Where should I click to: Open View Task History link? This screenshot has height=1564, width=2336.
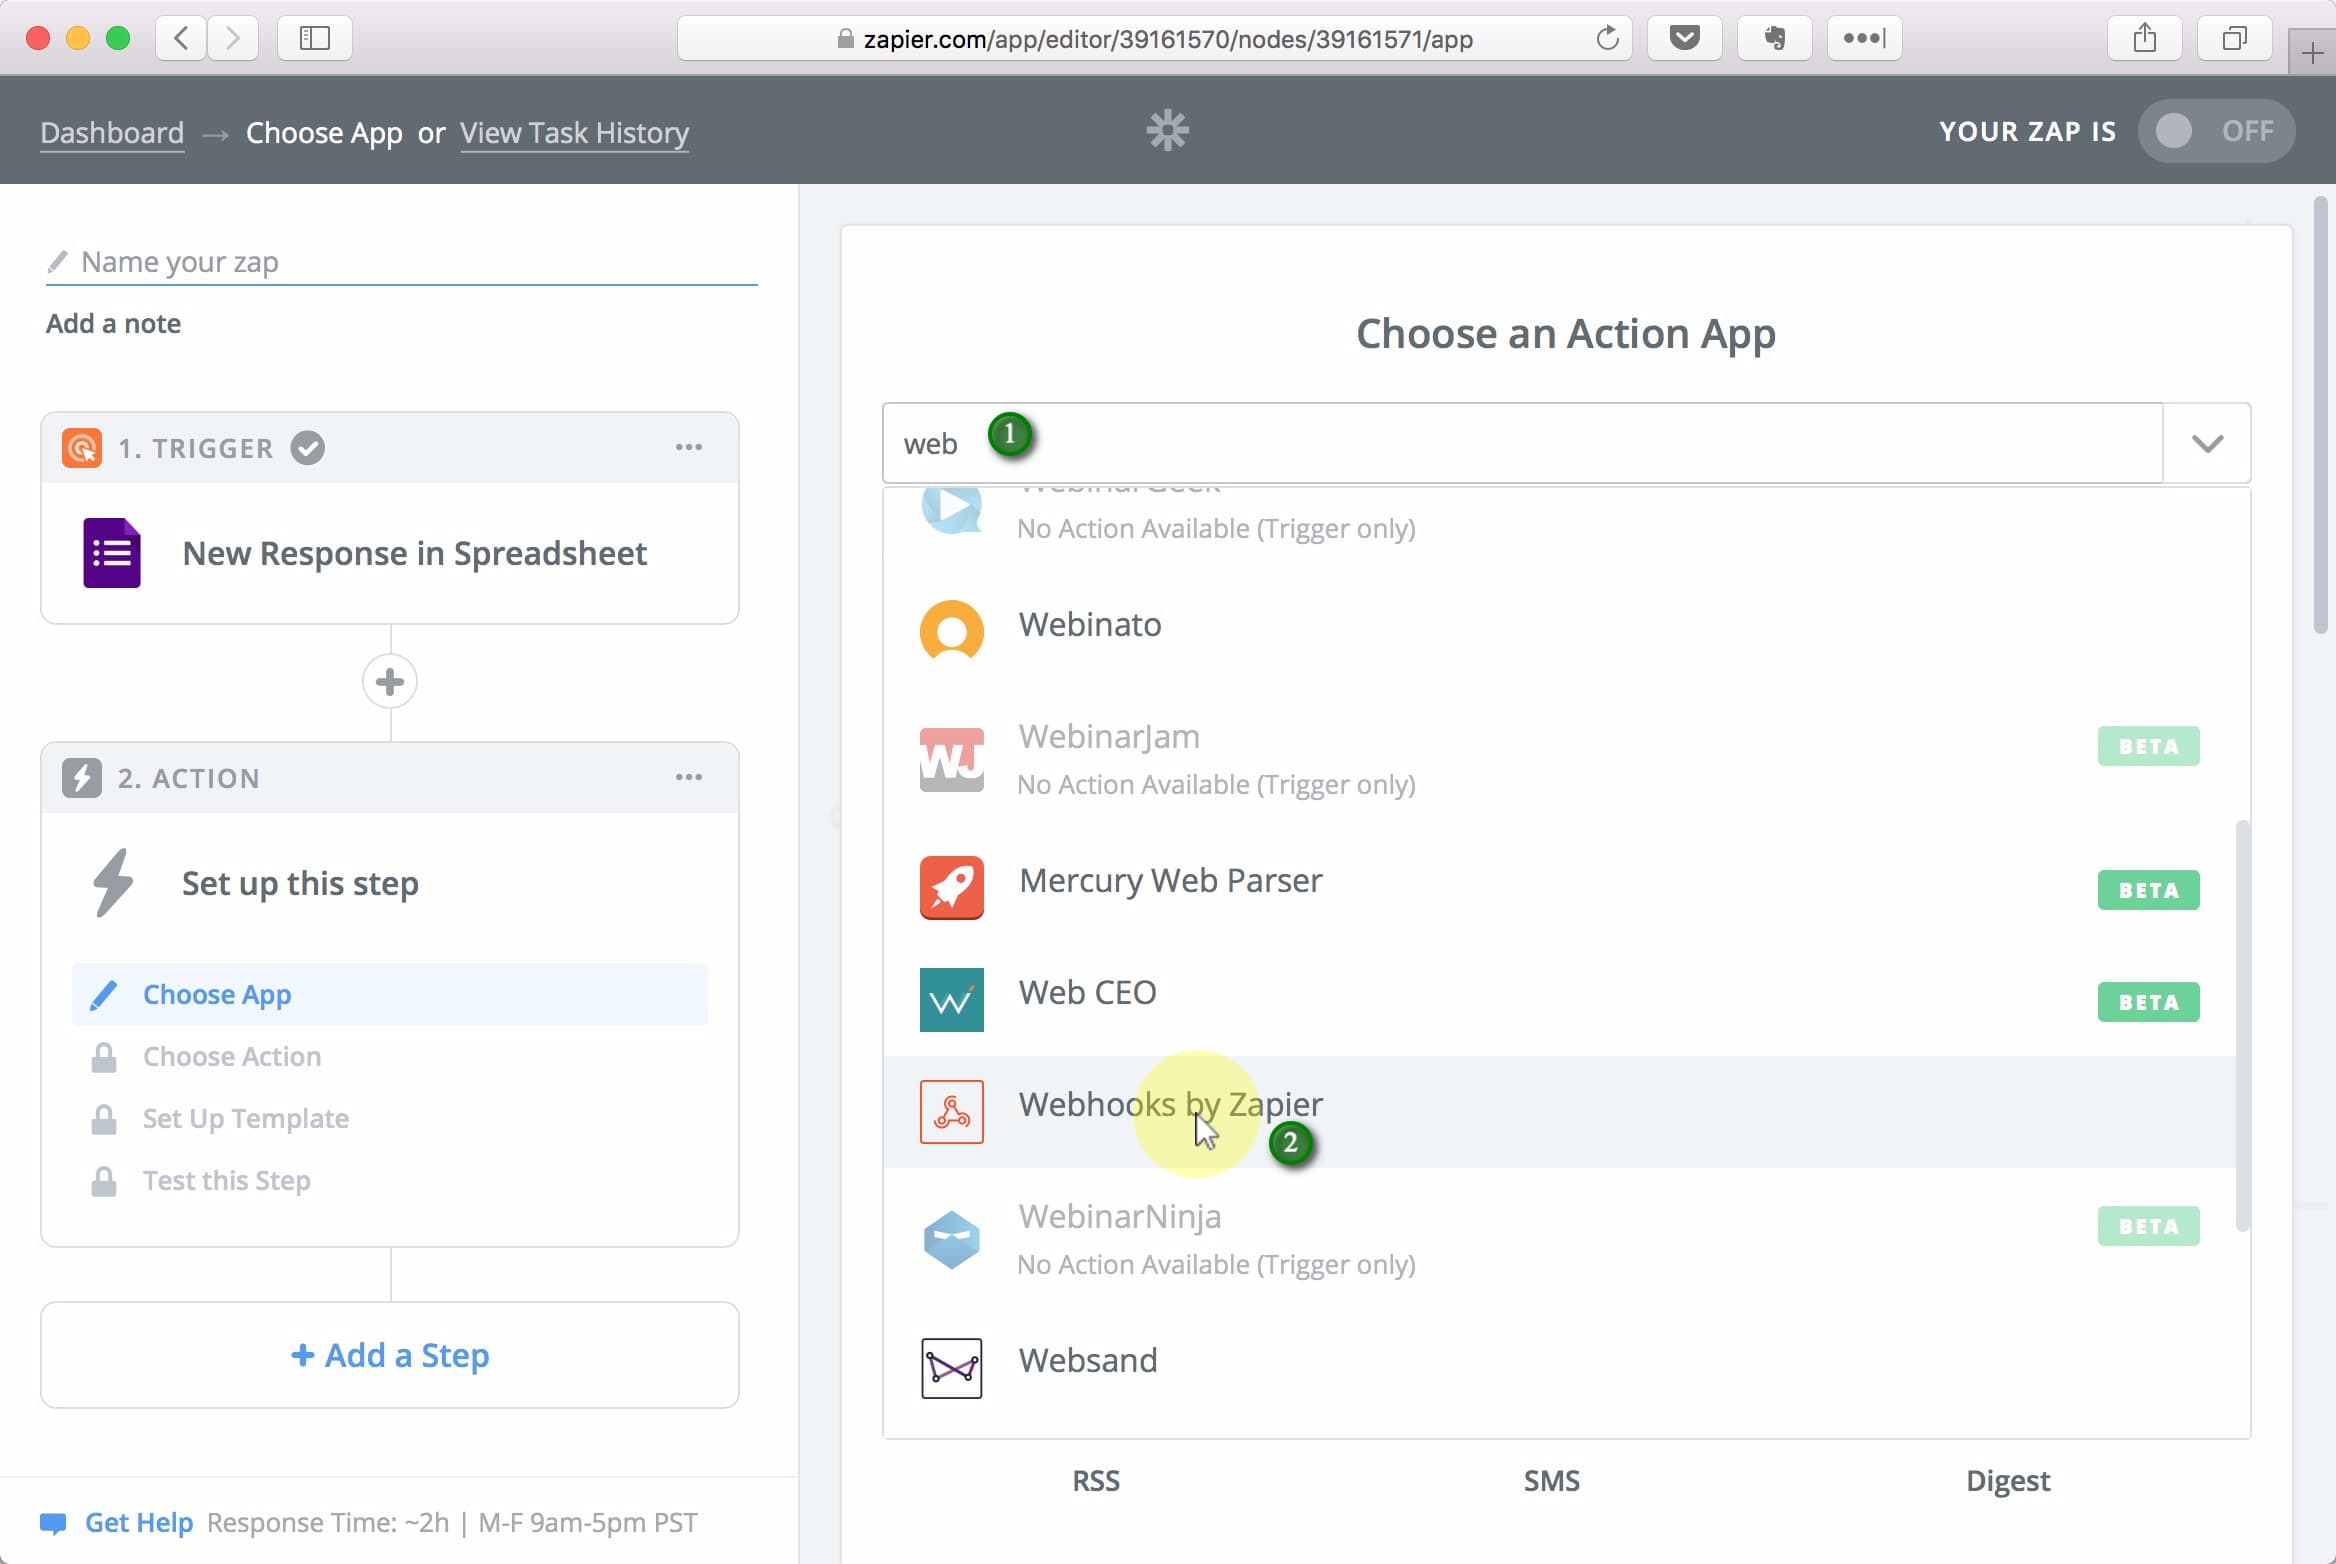click(575, 132)
